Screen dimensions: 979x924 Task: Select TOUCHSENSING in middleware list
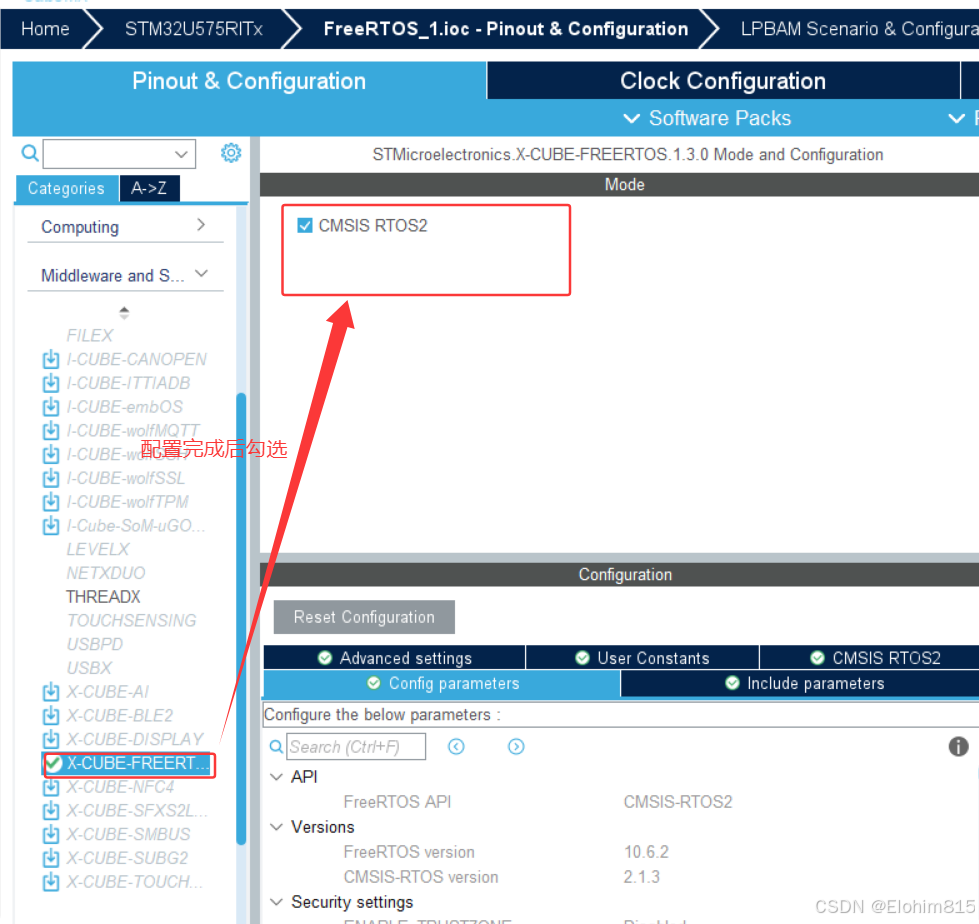pos(132,621)
